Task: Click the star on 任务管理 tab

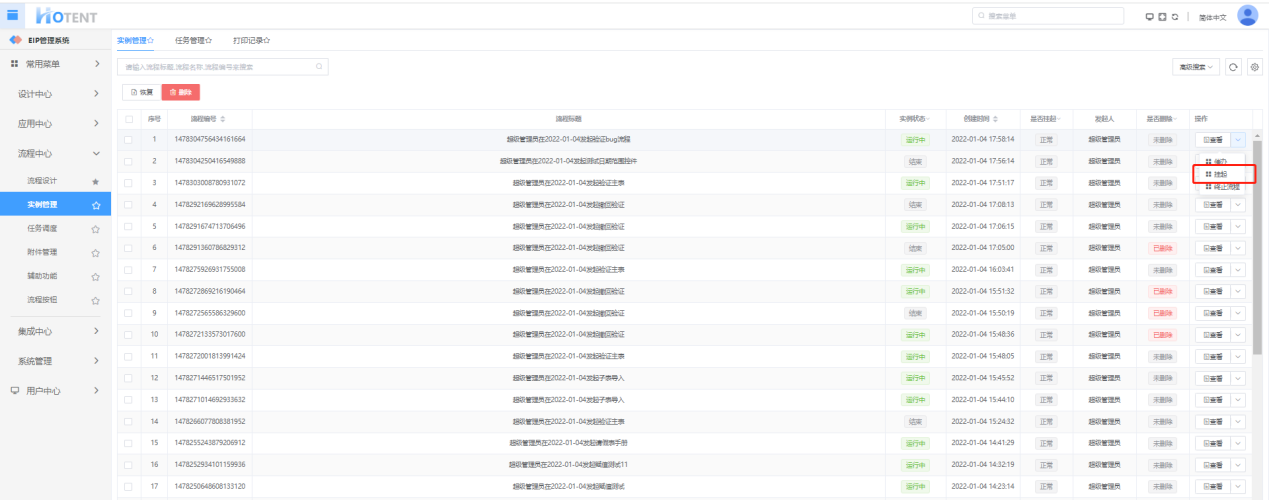Action: (x=209, y=40)
